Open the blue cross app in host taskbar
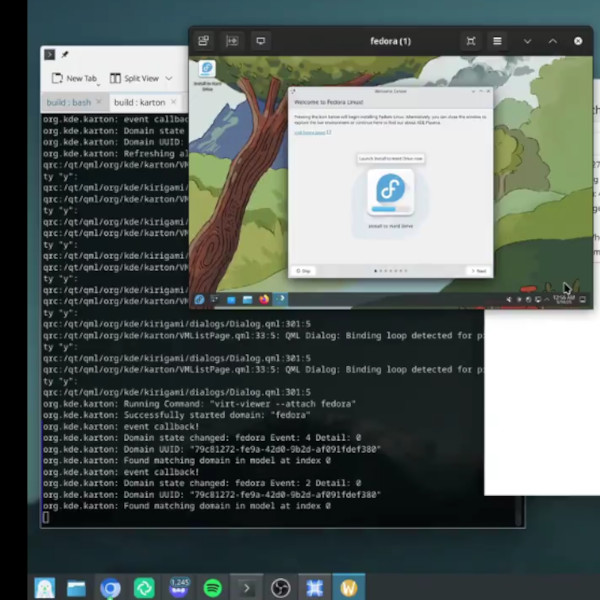 (x=314, y=587)
